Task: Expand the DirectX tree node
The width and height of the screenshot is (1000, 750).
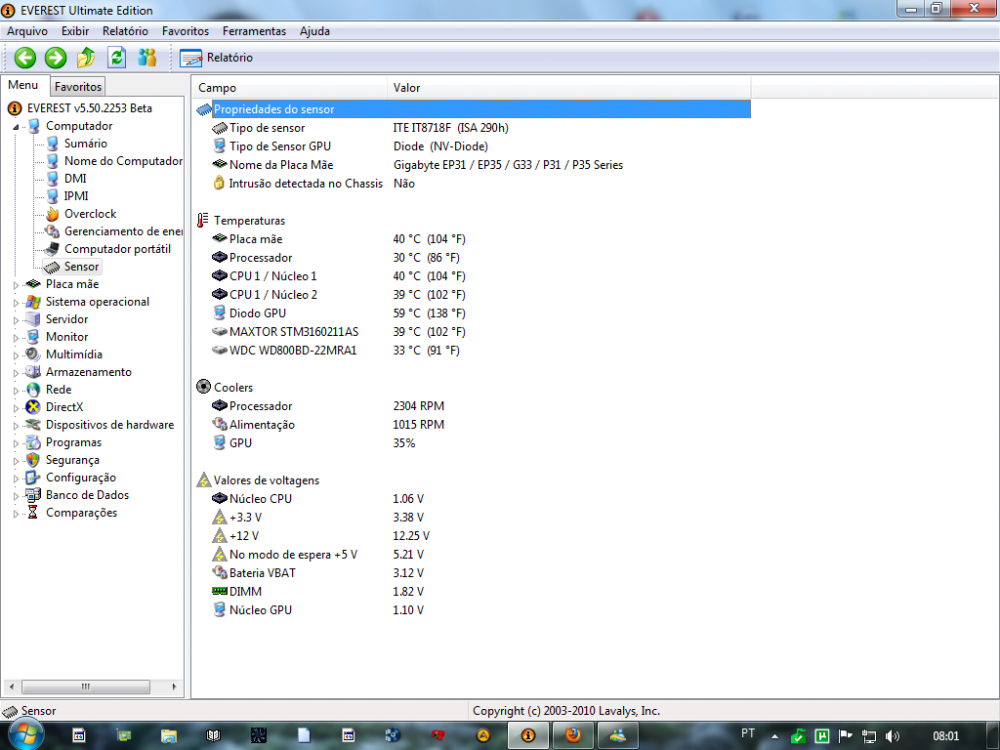Action: click(16, 408)
